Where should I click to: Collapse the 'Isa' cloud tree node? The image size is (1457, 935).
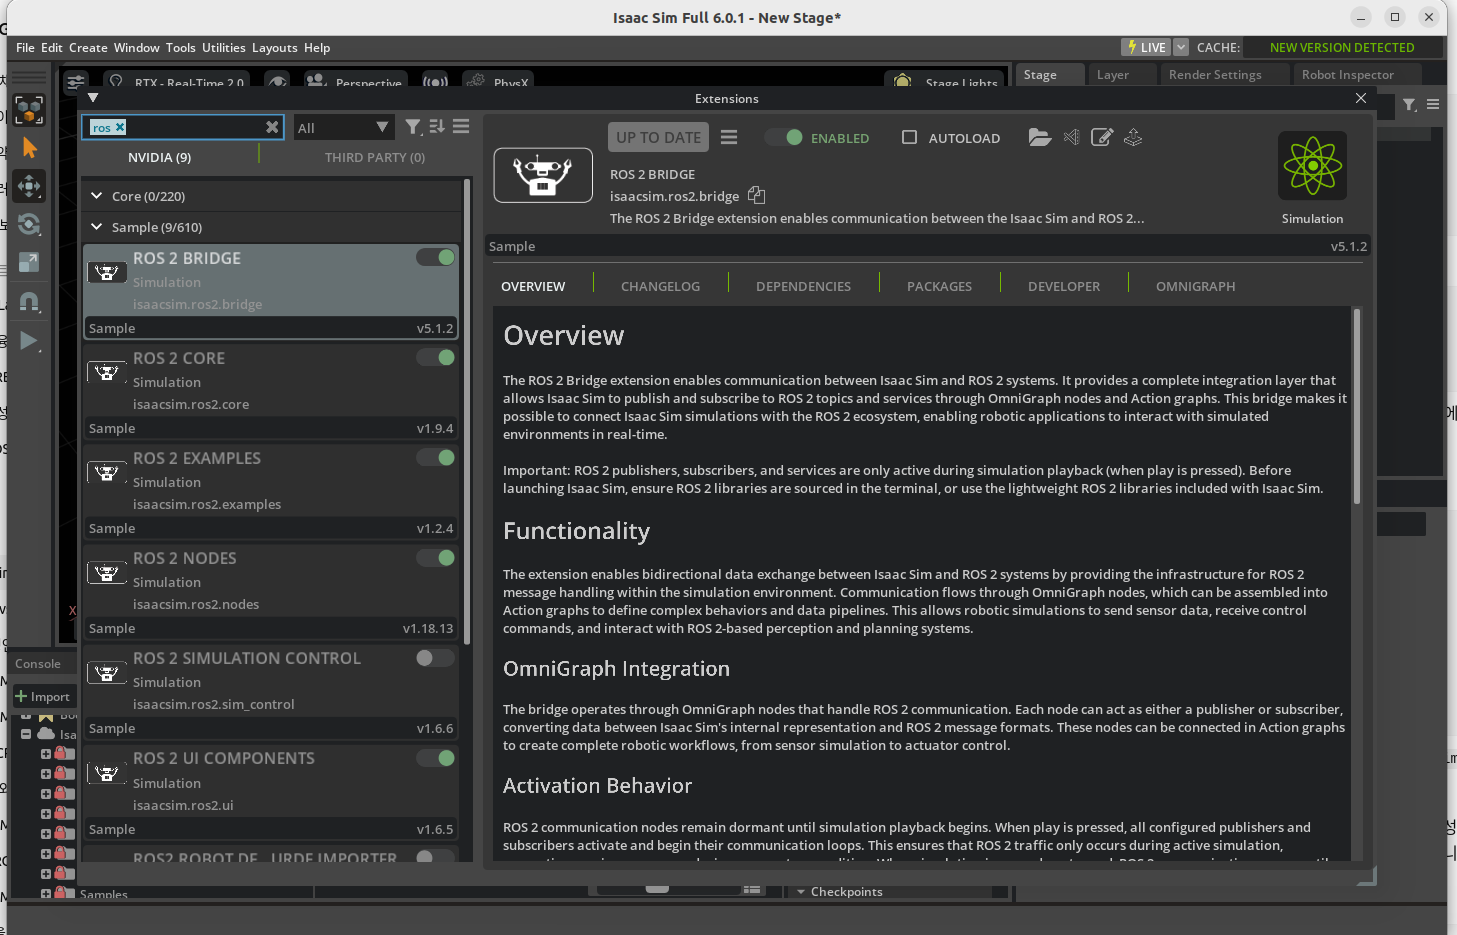click(x=26, y=734)
